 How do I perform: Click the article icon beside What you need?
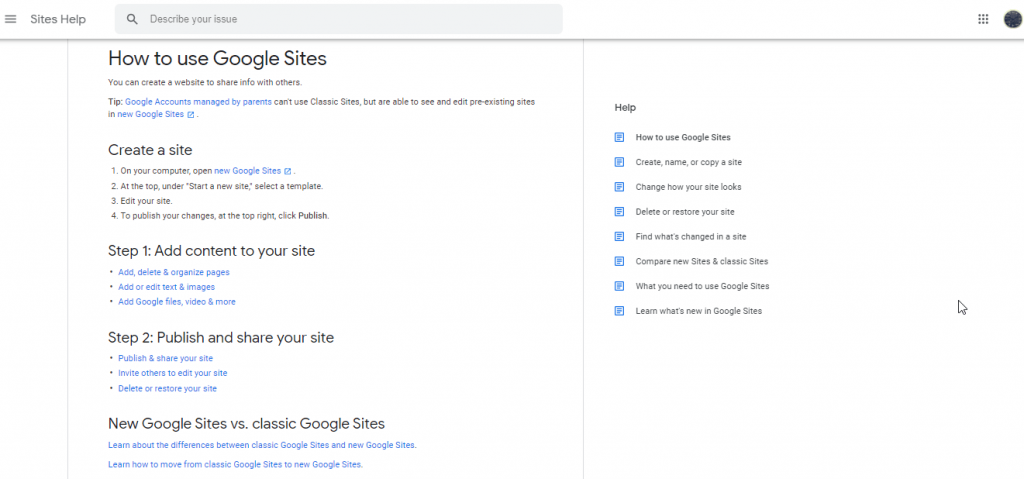(x=619, y=286)
